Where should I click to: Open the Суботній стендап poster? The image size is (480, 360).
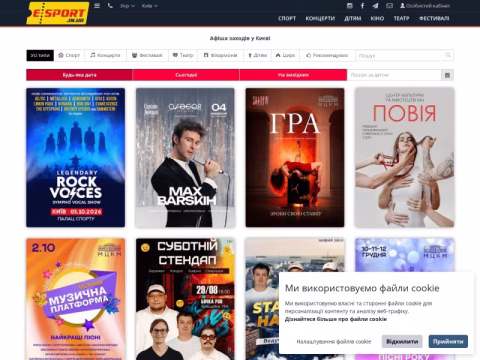click(x=185, y=299)
